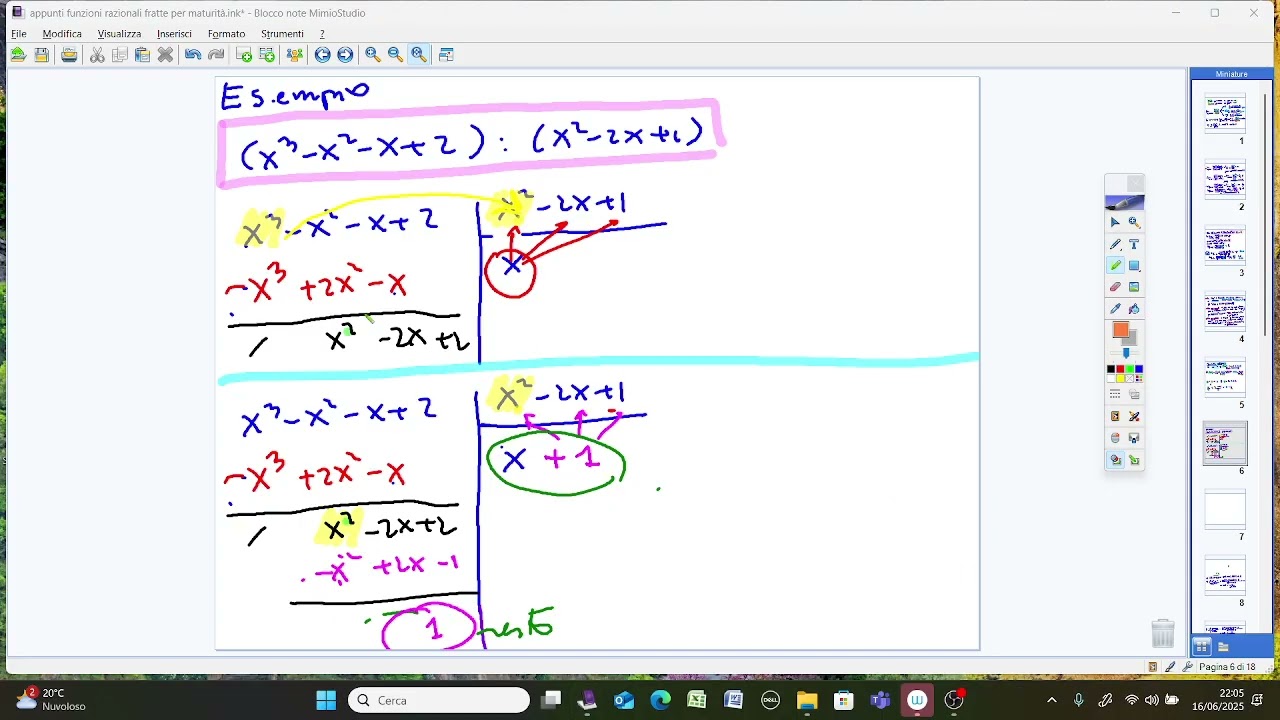The image size is (1280, 720).
Task: Click the people collaboration icon
Action: 294,55
